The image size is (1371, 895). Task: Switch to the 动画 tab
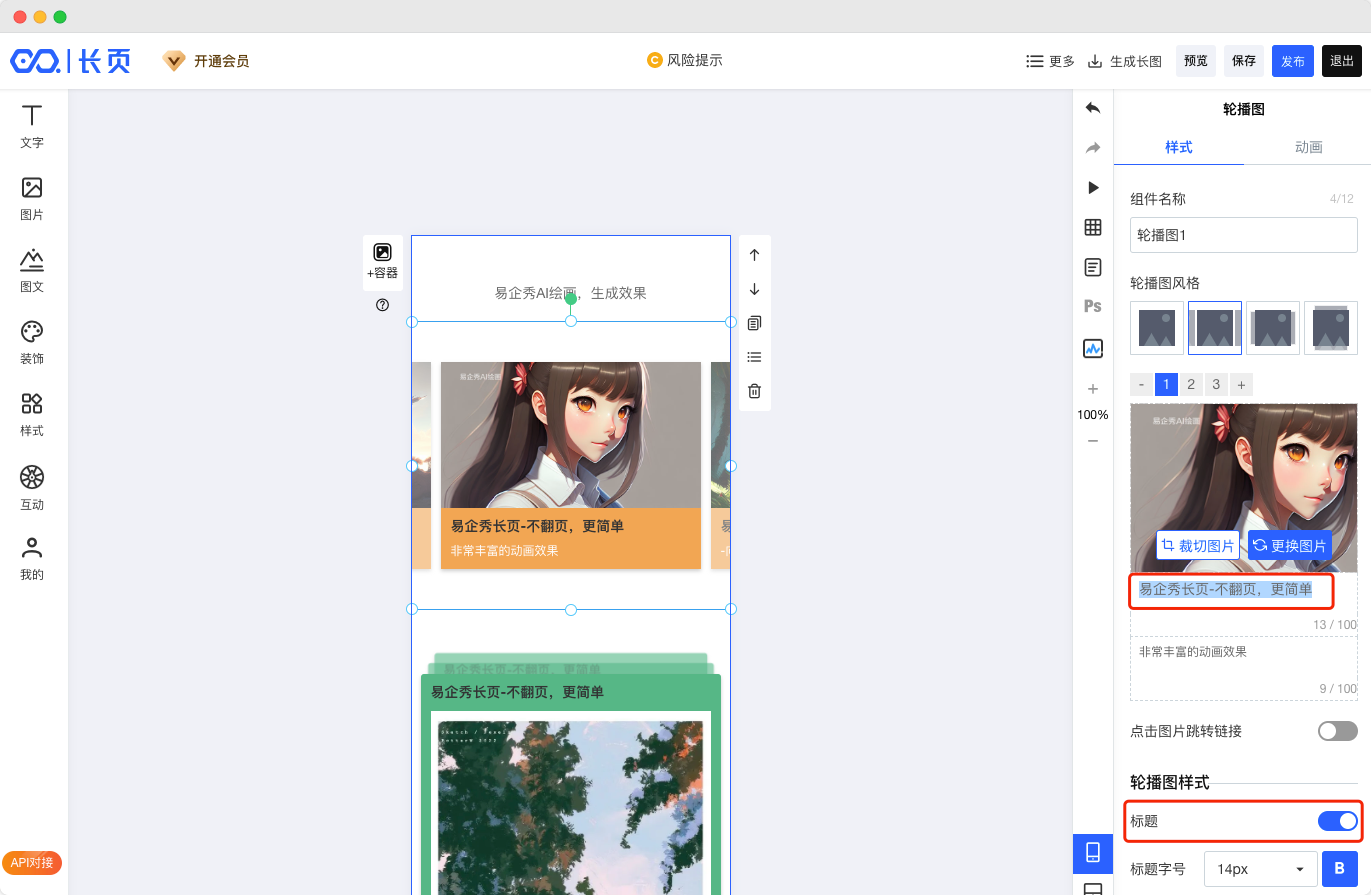coord(1308,147)
